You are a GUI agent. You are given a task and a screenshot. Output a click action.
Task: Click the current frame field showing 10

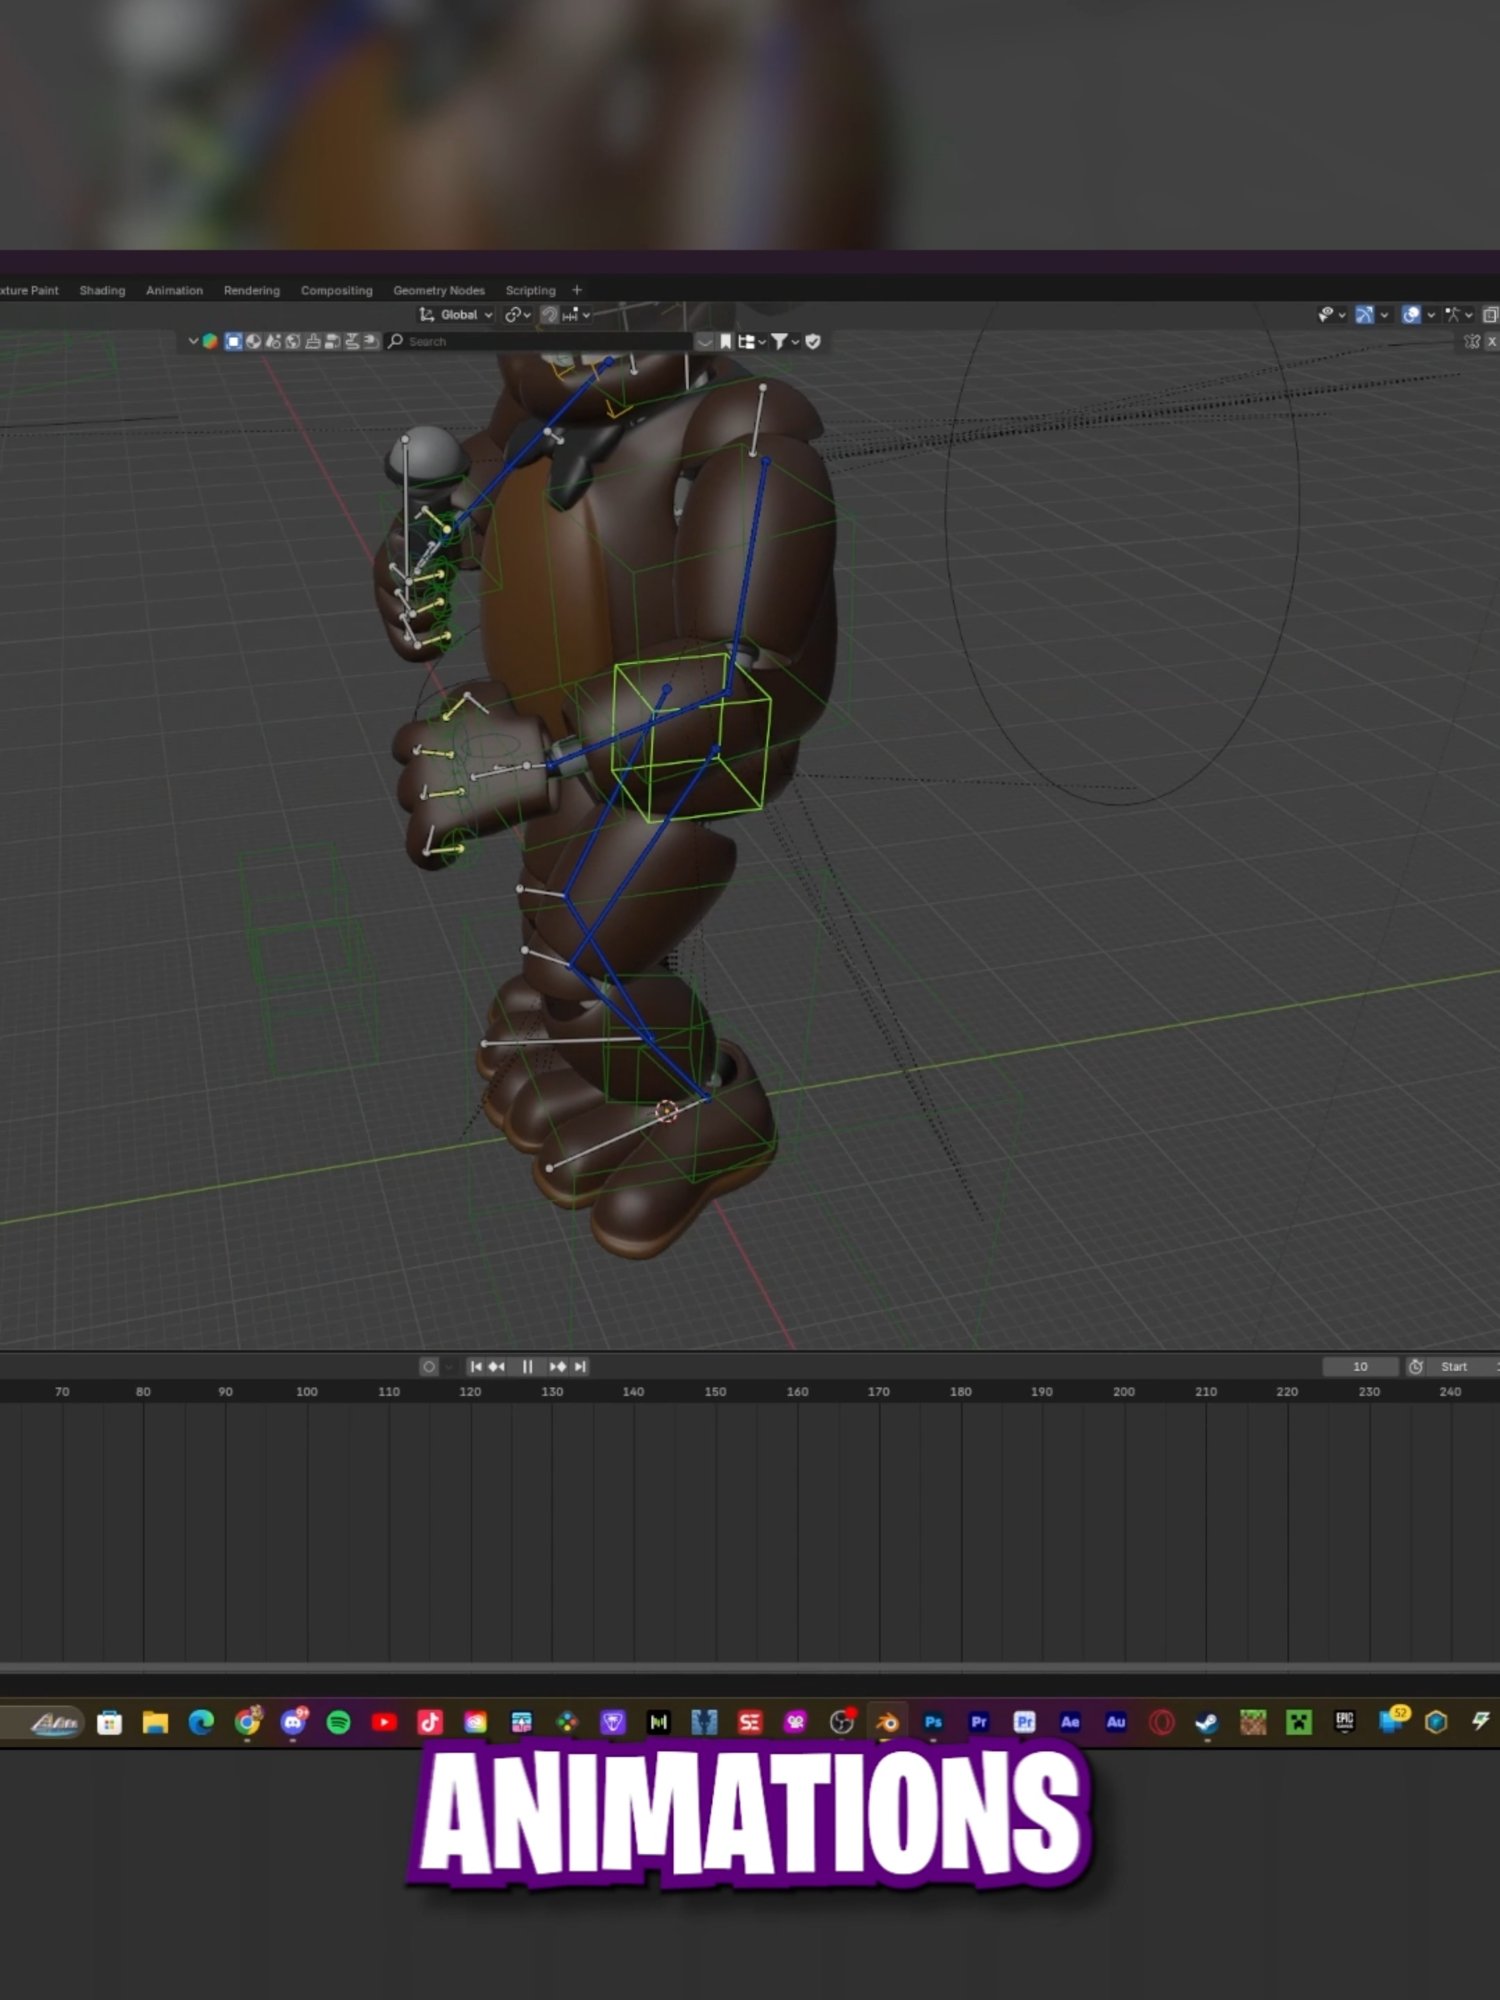[x=1360, y=1366]
